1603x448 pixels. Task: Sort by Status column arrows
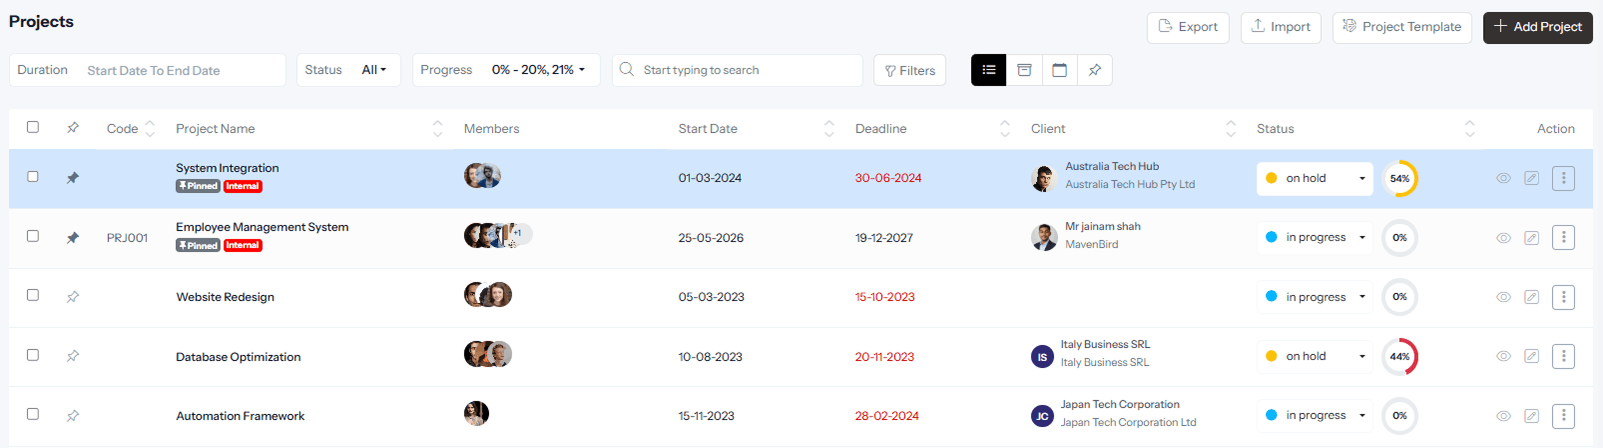[1470, 128]
